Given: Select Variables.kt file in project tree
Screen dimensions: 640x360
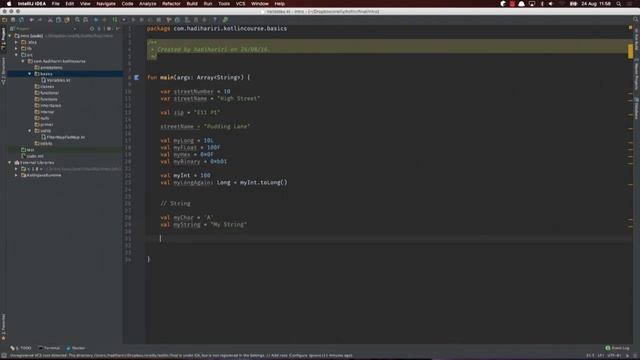Looking at the screenshot, I should click(x=56, y=80).
